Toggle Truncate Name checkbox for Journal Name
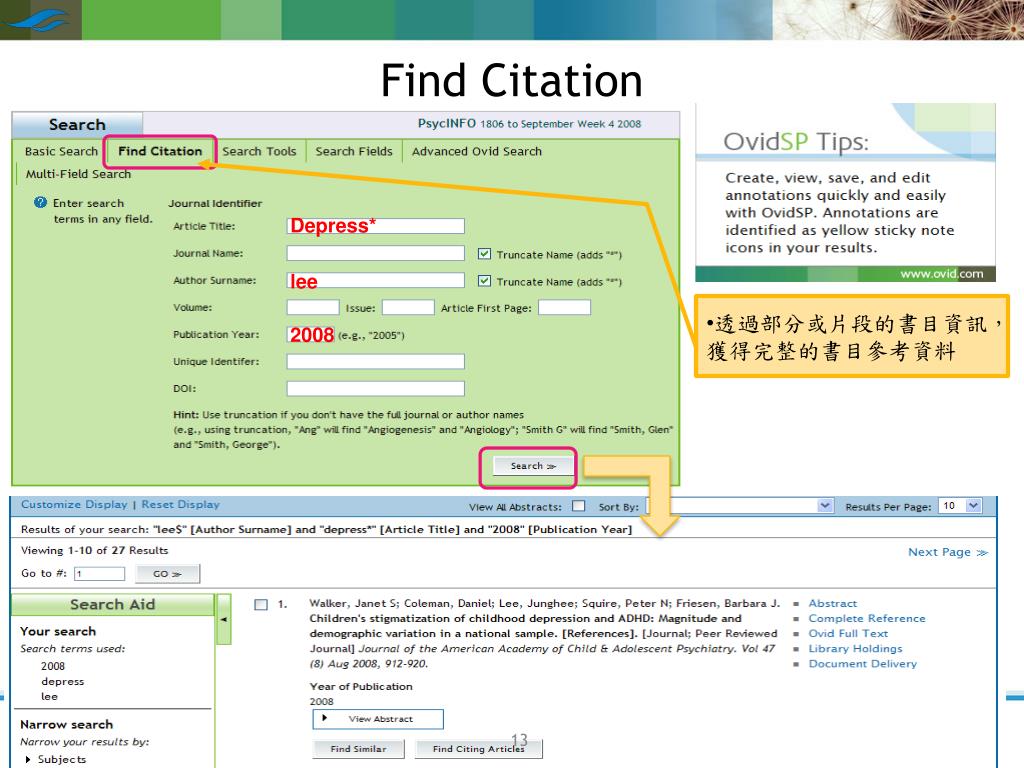The image size is (1024, 768). [x=484, y=253]
